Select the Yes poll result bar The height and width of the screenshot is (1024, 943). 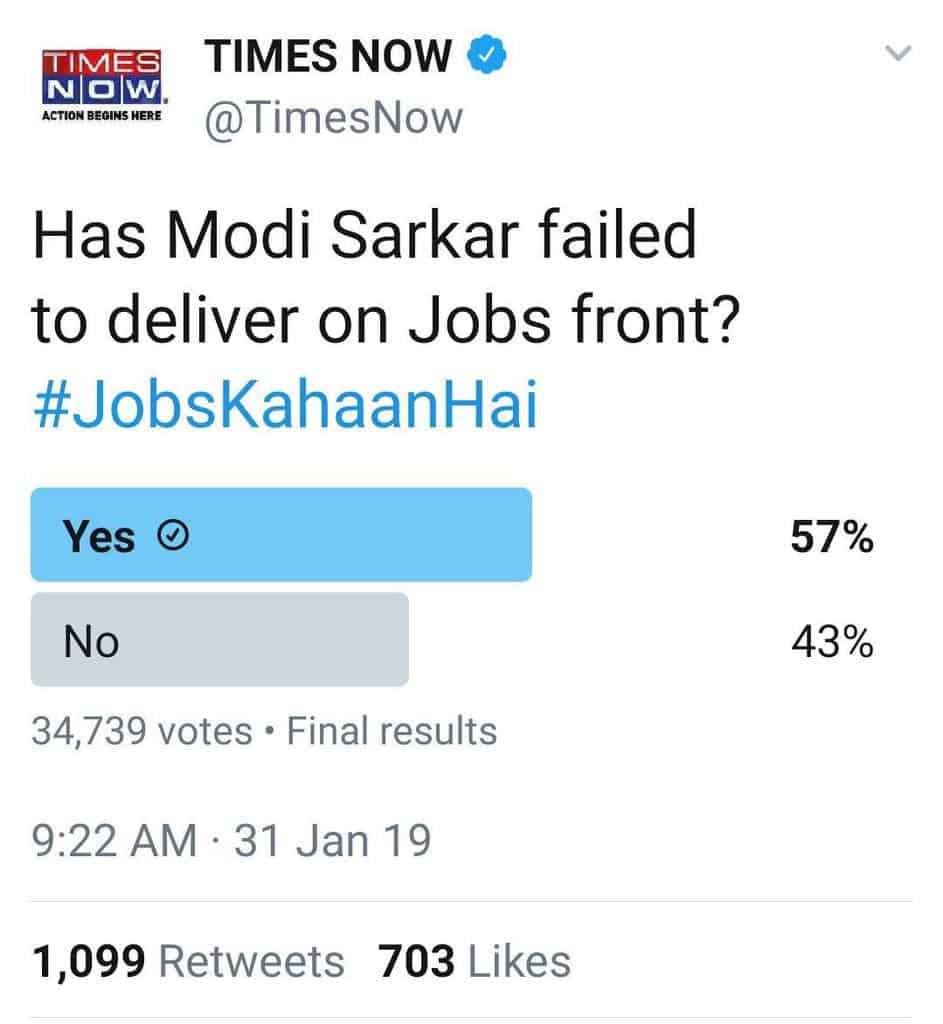click(x=281, y=535)
